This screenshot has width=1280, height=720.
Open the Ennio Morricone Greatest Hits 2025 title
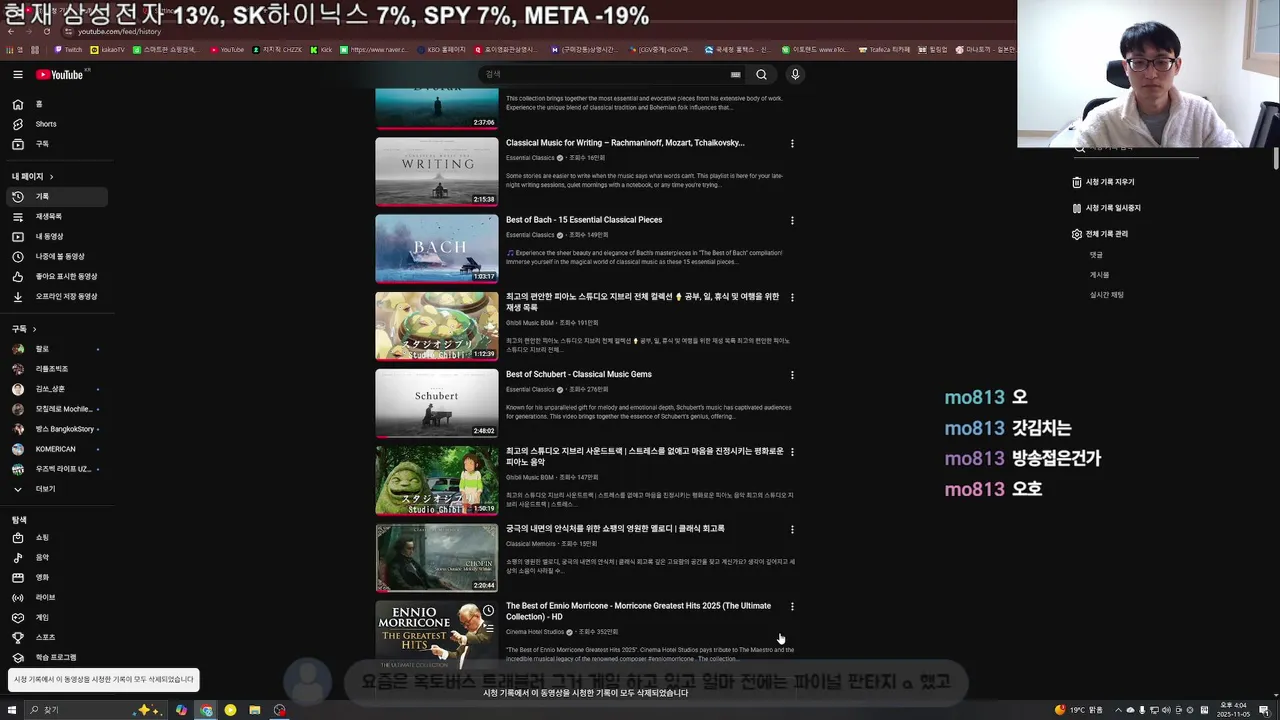638,612
